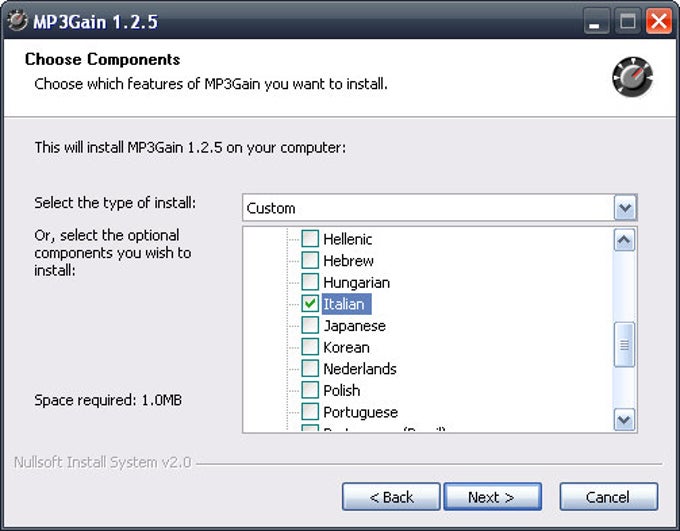Close the MP3Gain installer window
680x531 pixels.
(x=659, y=21)
